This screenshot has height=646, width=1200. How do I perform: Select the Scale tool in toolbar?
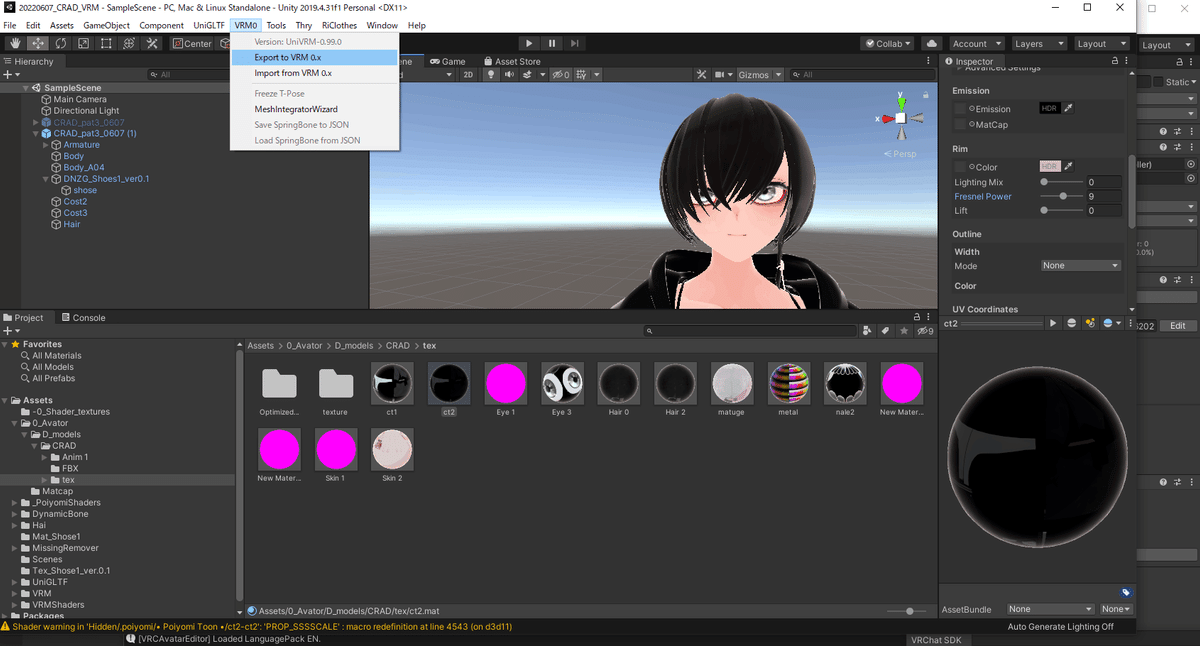pyautogui.click(x=84, y=43)
